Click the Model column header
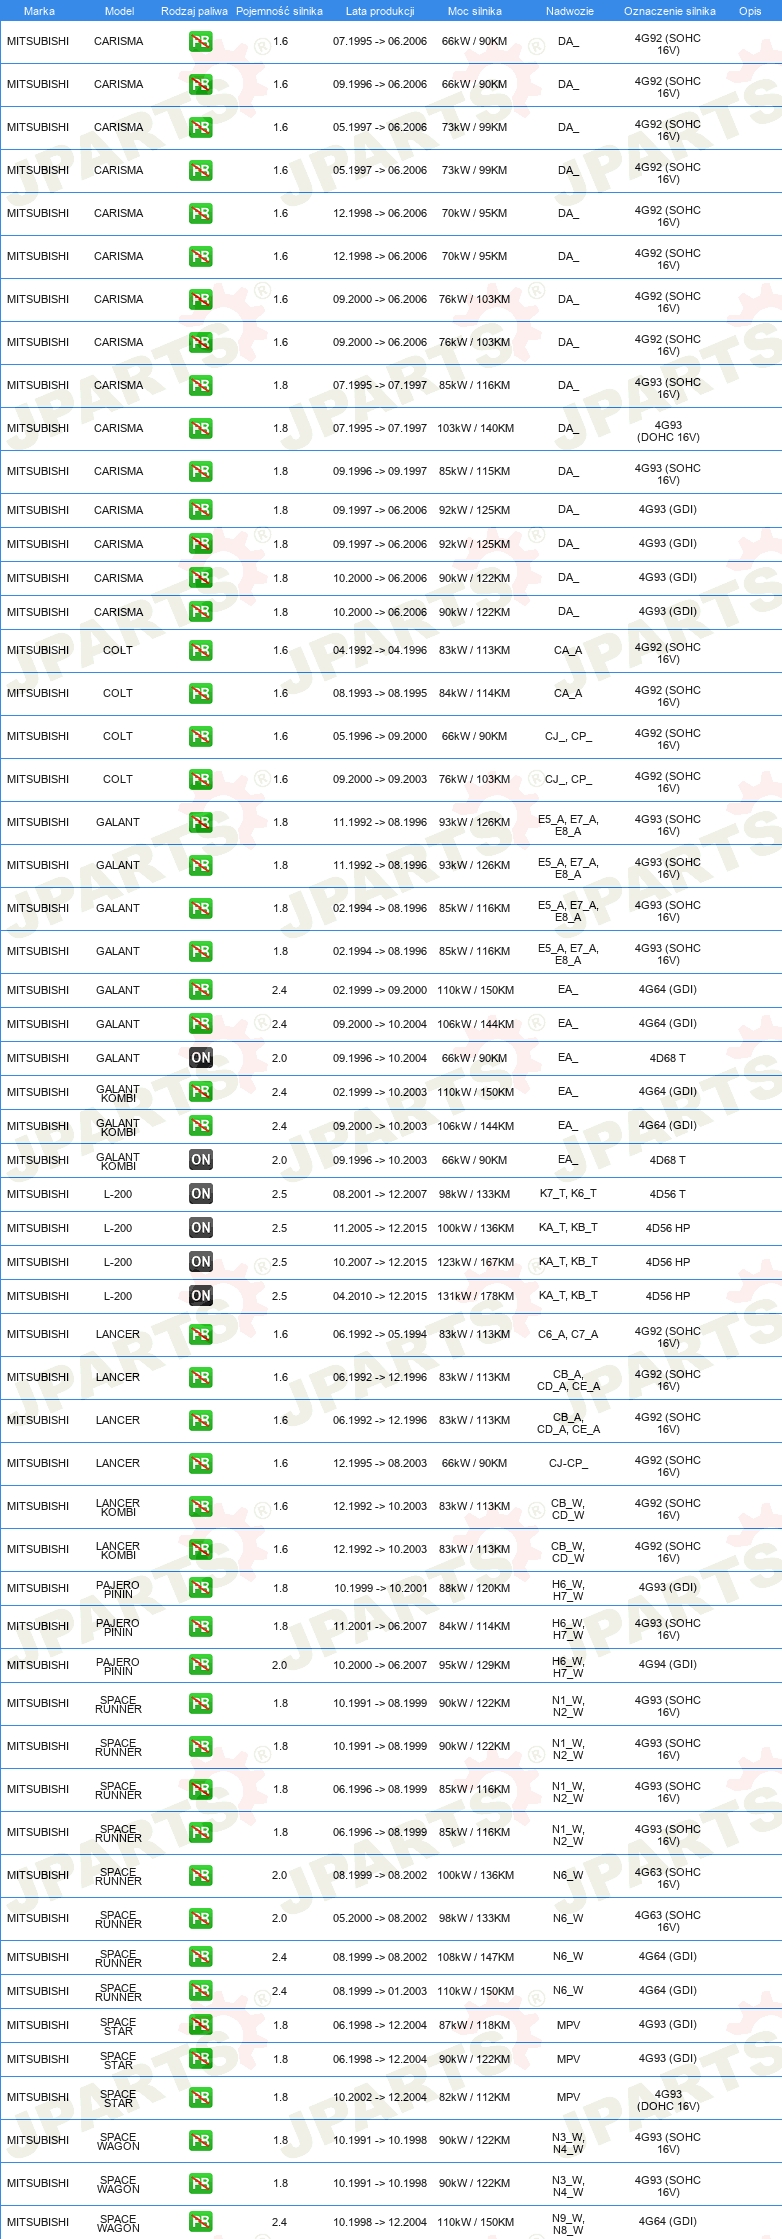The width and height of the screenshot is (782, 2239). 120,11
